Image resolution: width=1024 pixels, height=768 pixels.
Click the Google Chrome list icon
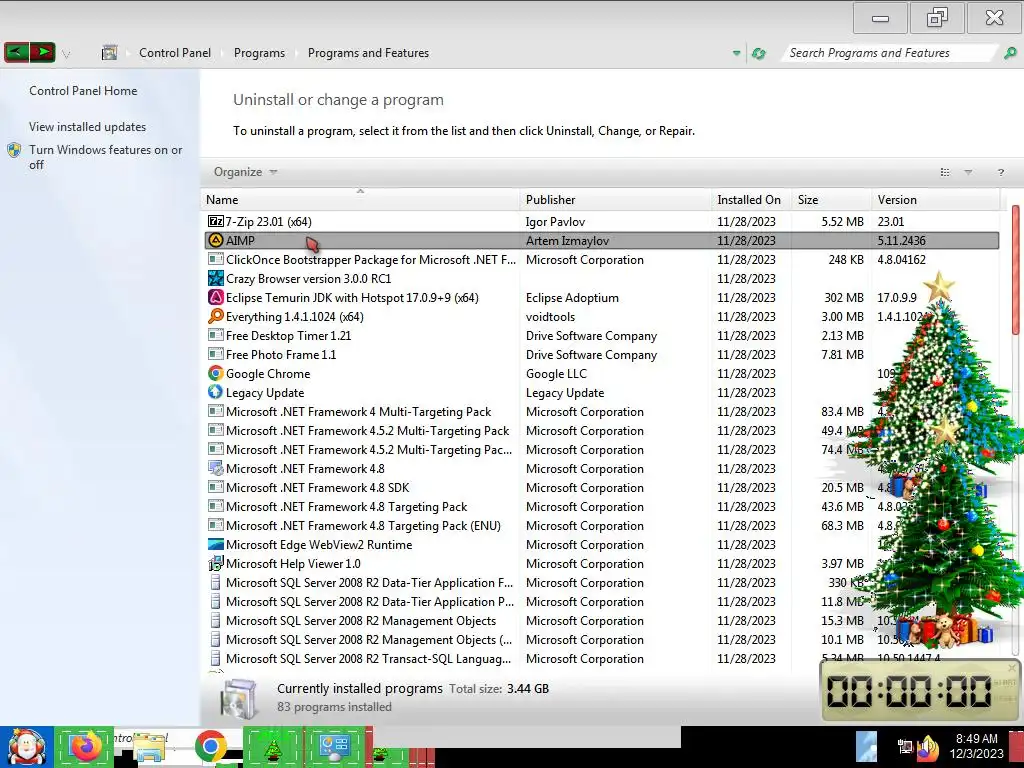[x=216, y=374]
